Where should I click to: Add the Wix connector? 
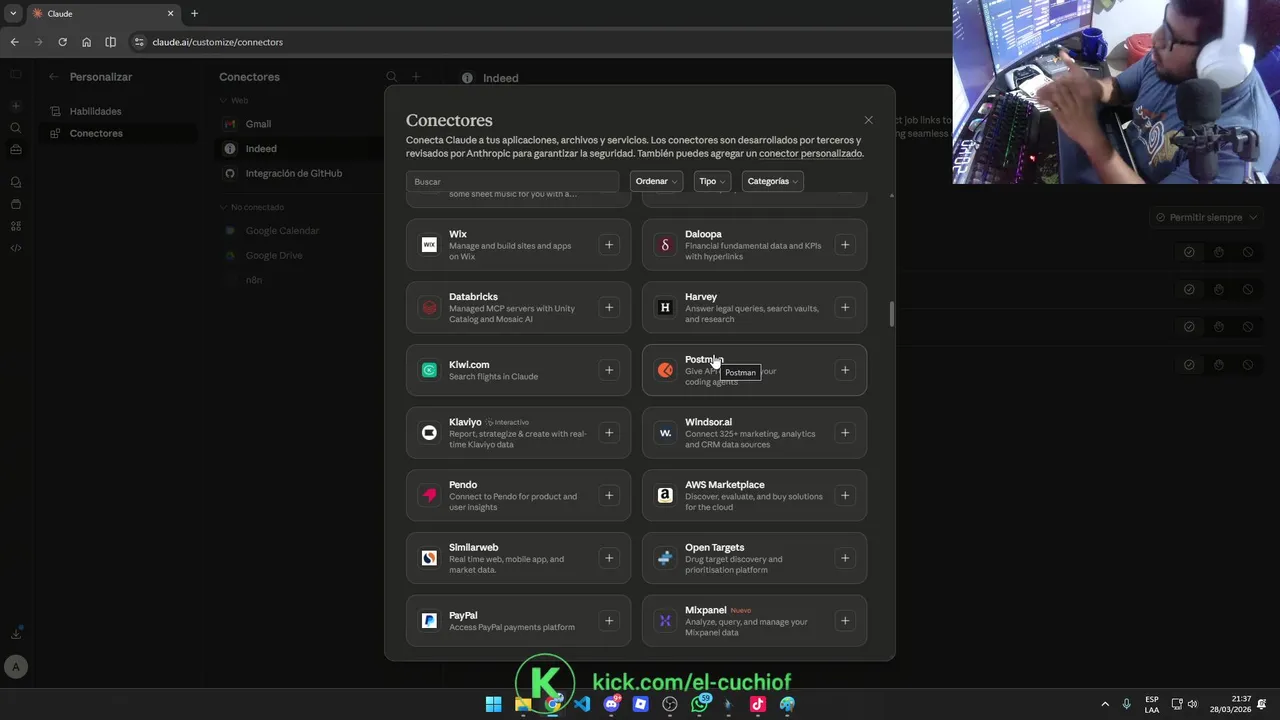(x=609, y=245)
